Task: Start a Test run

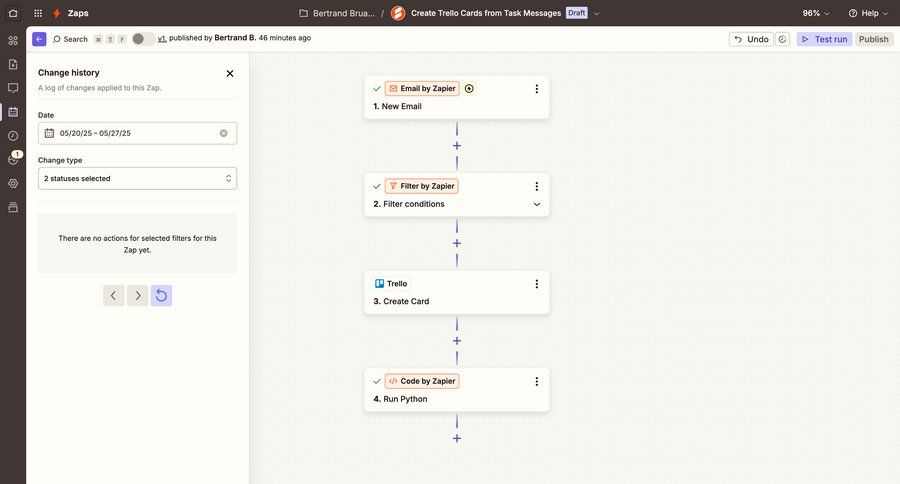Action: (824, 39)
